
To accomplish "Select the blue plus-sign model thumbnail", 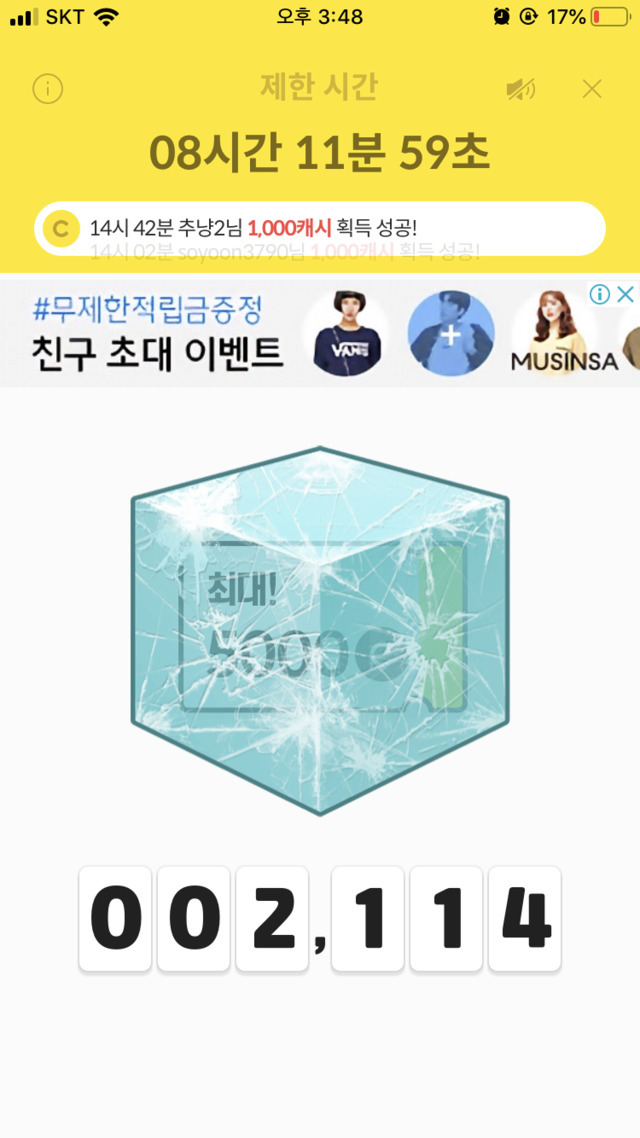I will pyautogui.click(x=451, y=333).
